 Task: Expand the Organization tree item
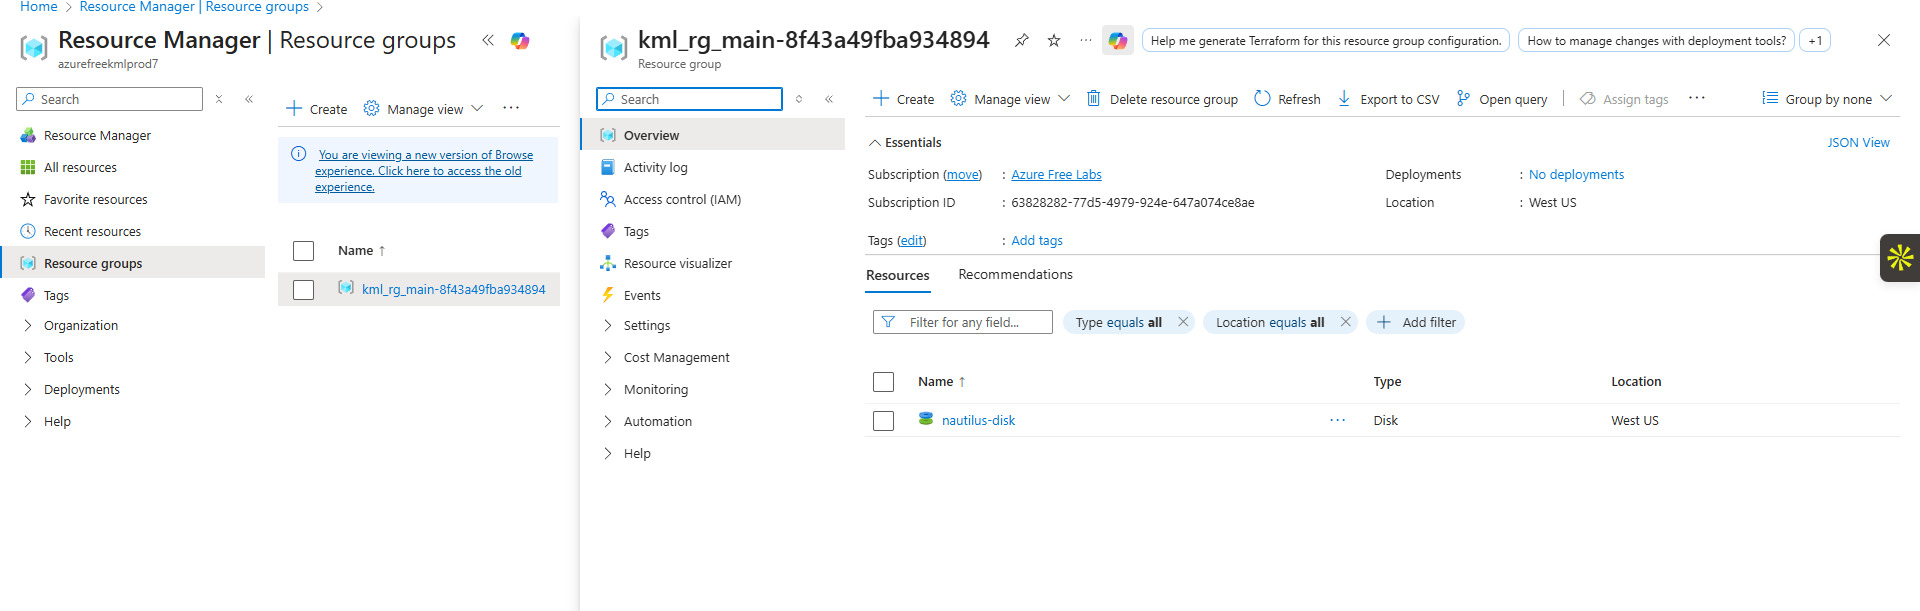(x=80, y=326)
